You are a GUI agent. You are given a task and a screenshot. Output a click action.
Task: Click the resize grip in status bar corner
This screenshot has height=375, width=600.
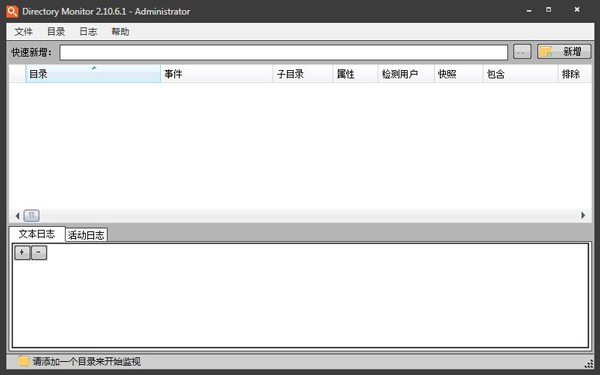click(x=589, y=364)
